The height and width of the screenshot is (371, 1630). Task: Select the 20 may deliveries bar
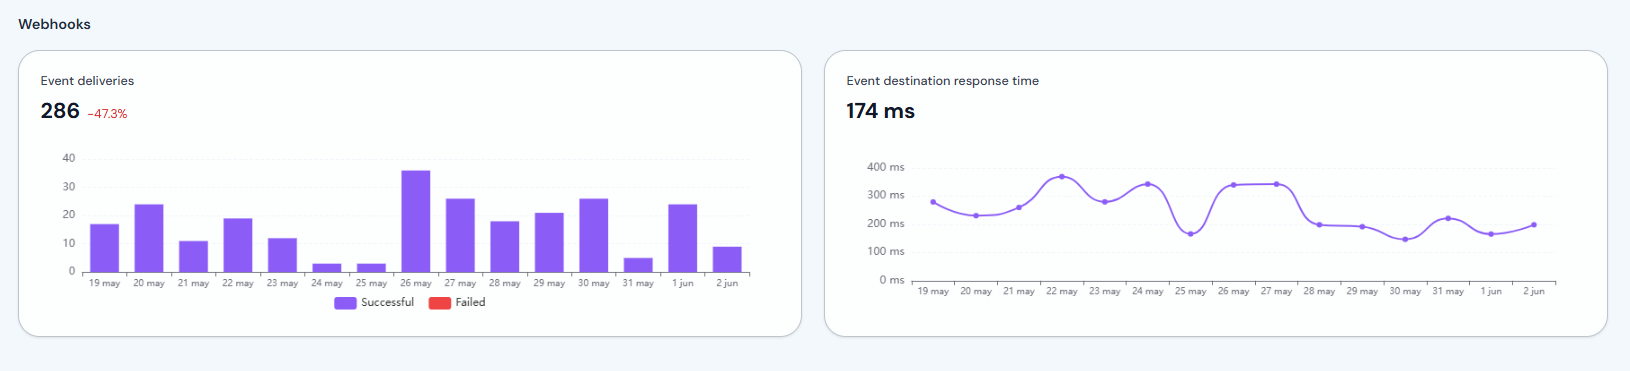[149, 238]
